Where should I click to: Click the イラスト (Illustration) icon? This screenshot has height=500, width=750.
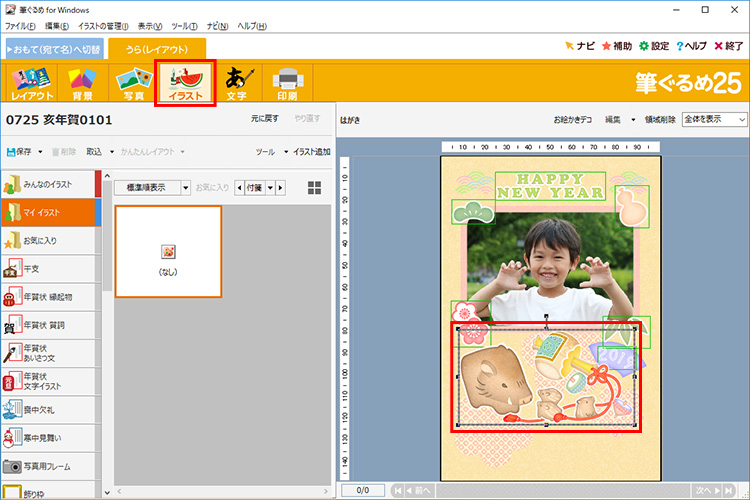[x=185, y=83]
